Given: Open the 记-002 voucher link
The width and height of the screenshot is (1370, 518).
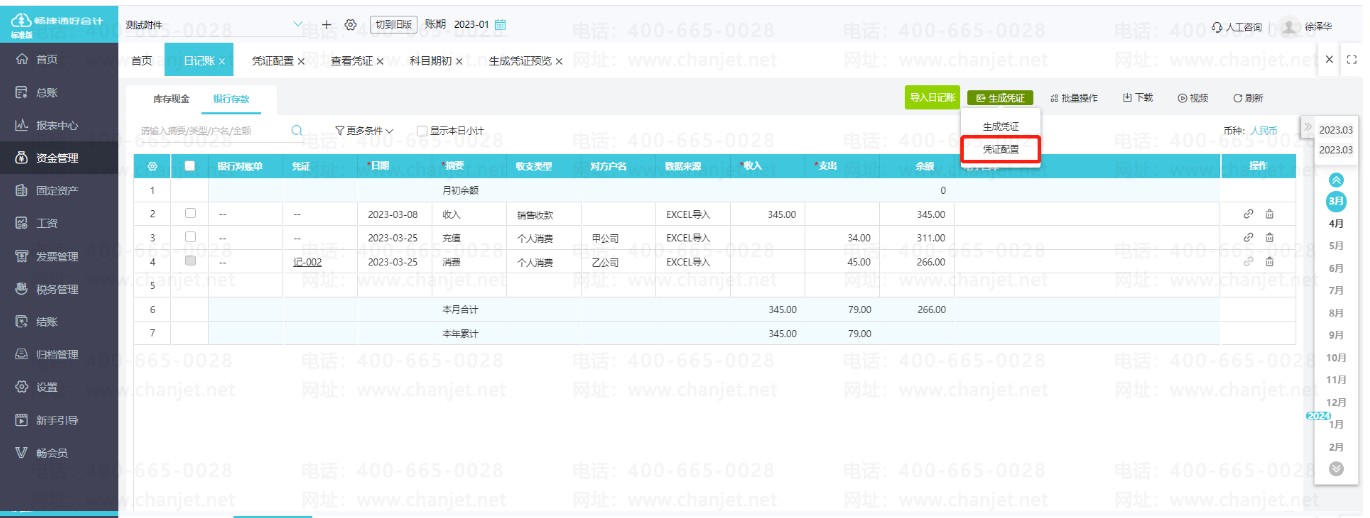Looking at the screenshot, I should click(x=308, y=261).
